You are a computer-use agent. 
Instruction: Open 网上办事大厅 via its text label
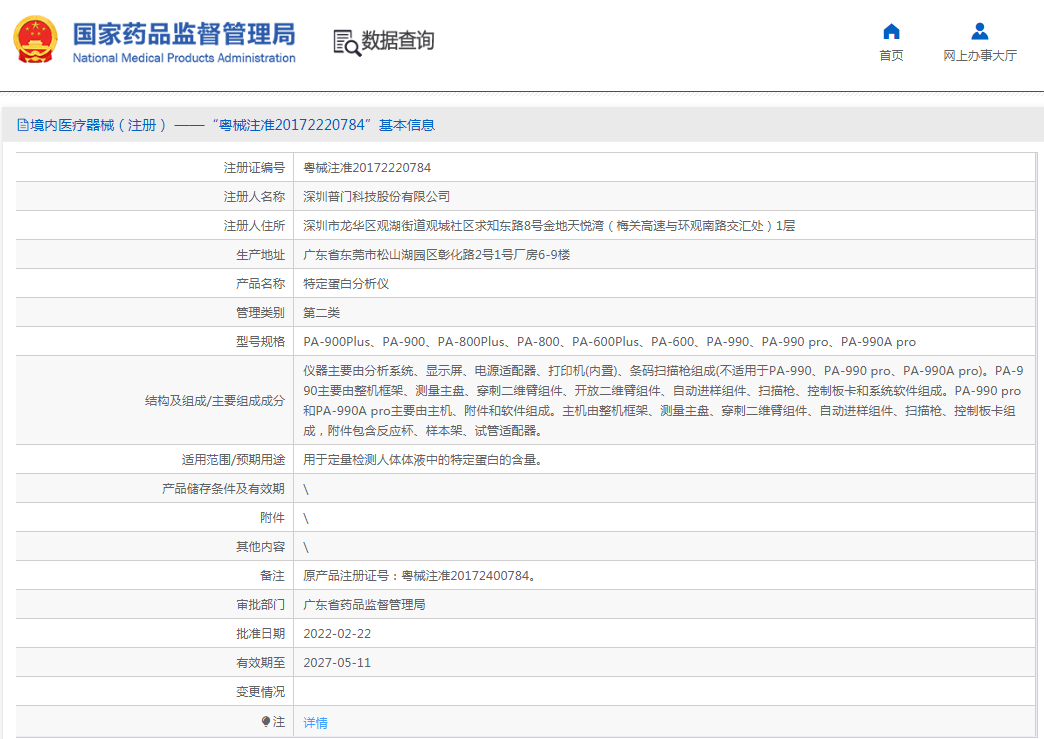pos(980,56)
